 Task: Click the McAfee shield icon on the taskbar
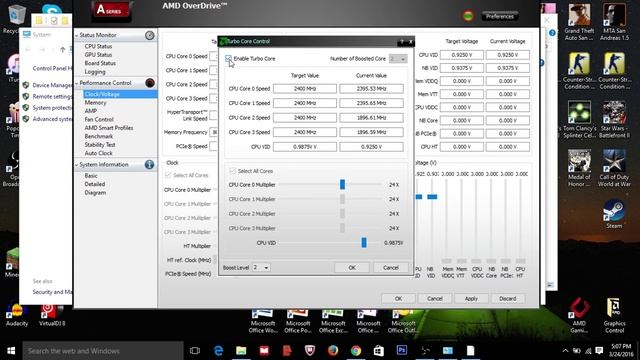click(x=310, y=351)
